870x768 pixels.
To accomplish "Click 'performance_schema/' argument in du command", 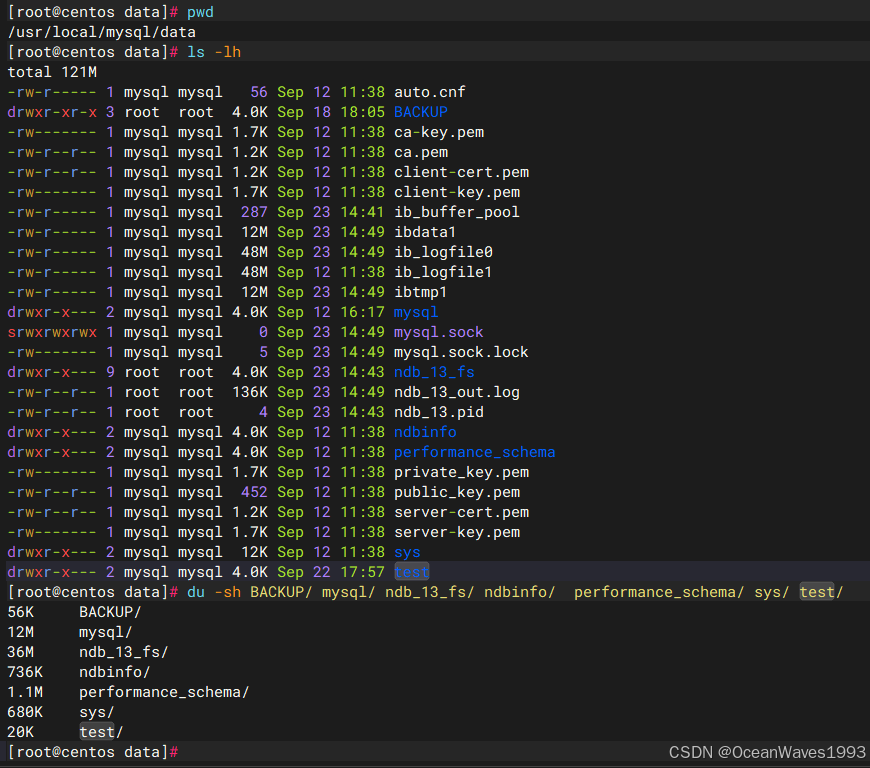I will [x=659, y=592].
